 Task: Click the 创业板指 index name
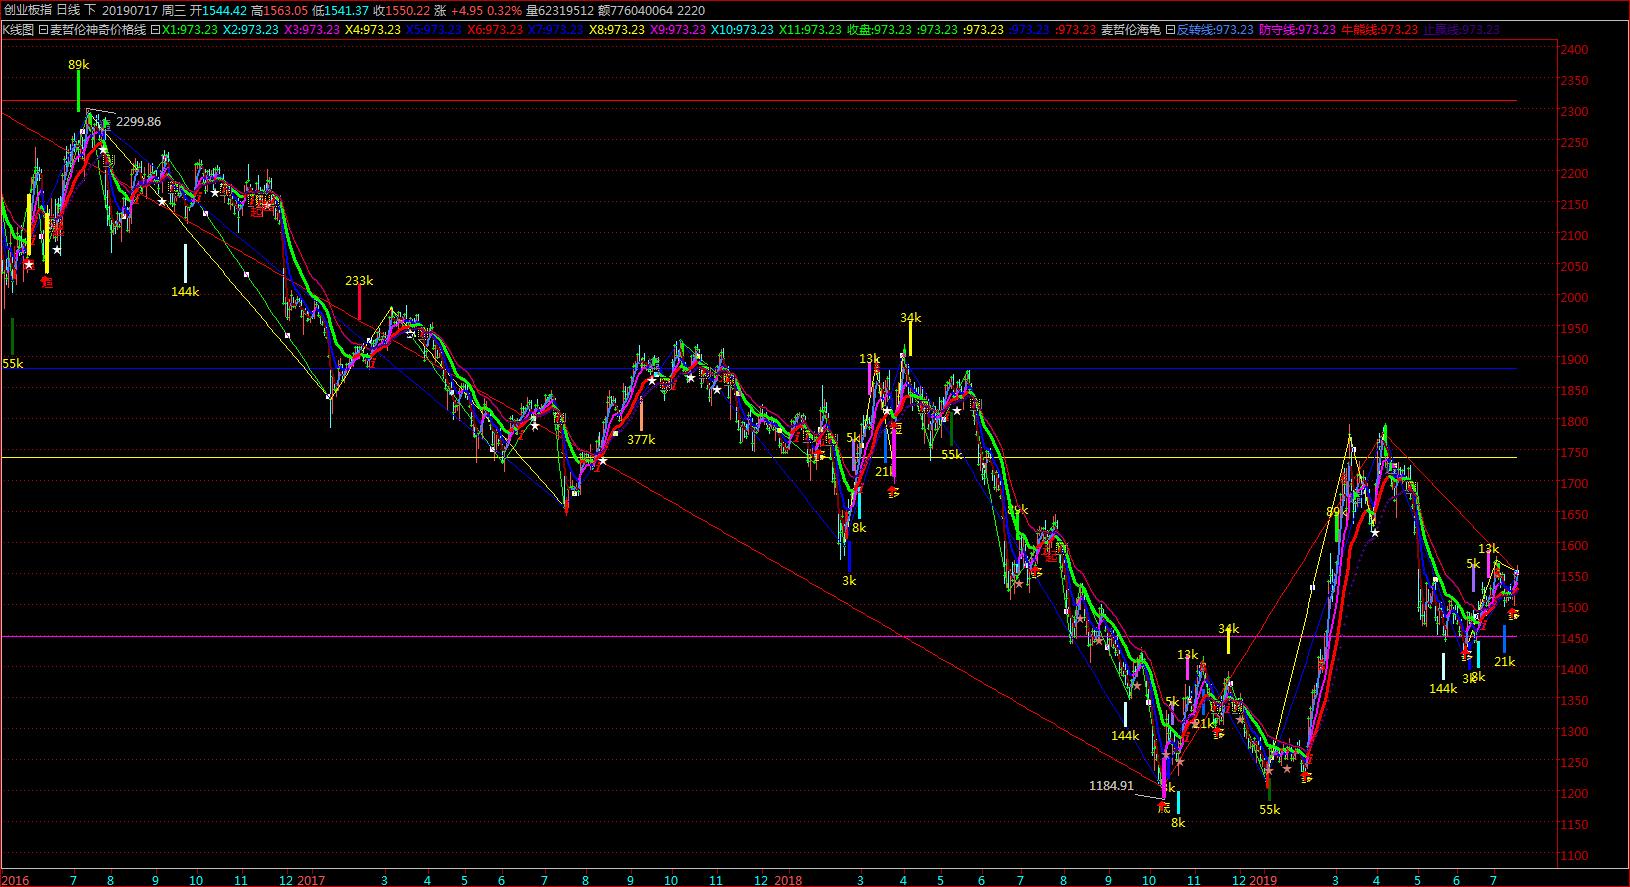pos(26,10)
